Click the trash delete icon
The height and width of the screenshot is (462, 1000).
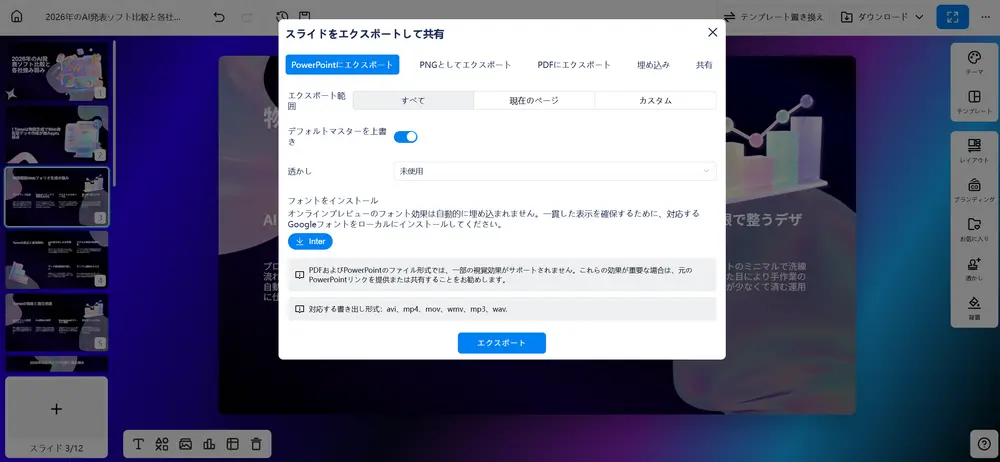pyautogui.click(x=256, y=444)
